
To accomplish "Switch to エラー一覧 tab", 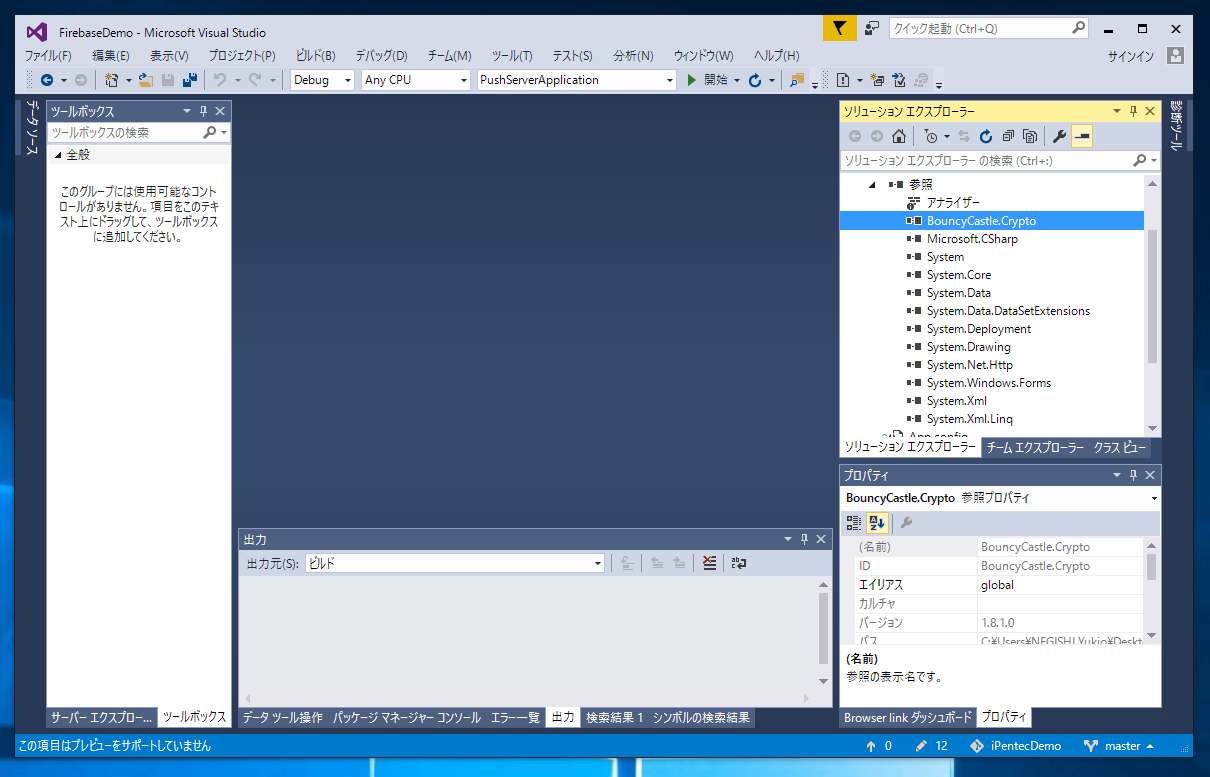I will [x=515, y=718].
